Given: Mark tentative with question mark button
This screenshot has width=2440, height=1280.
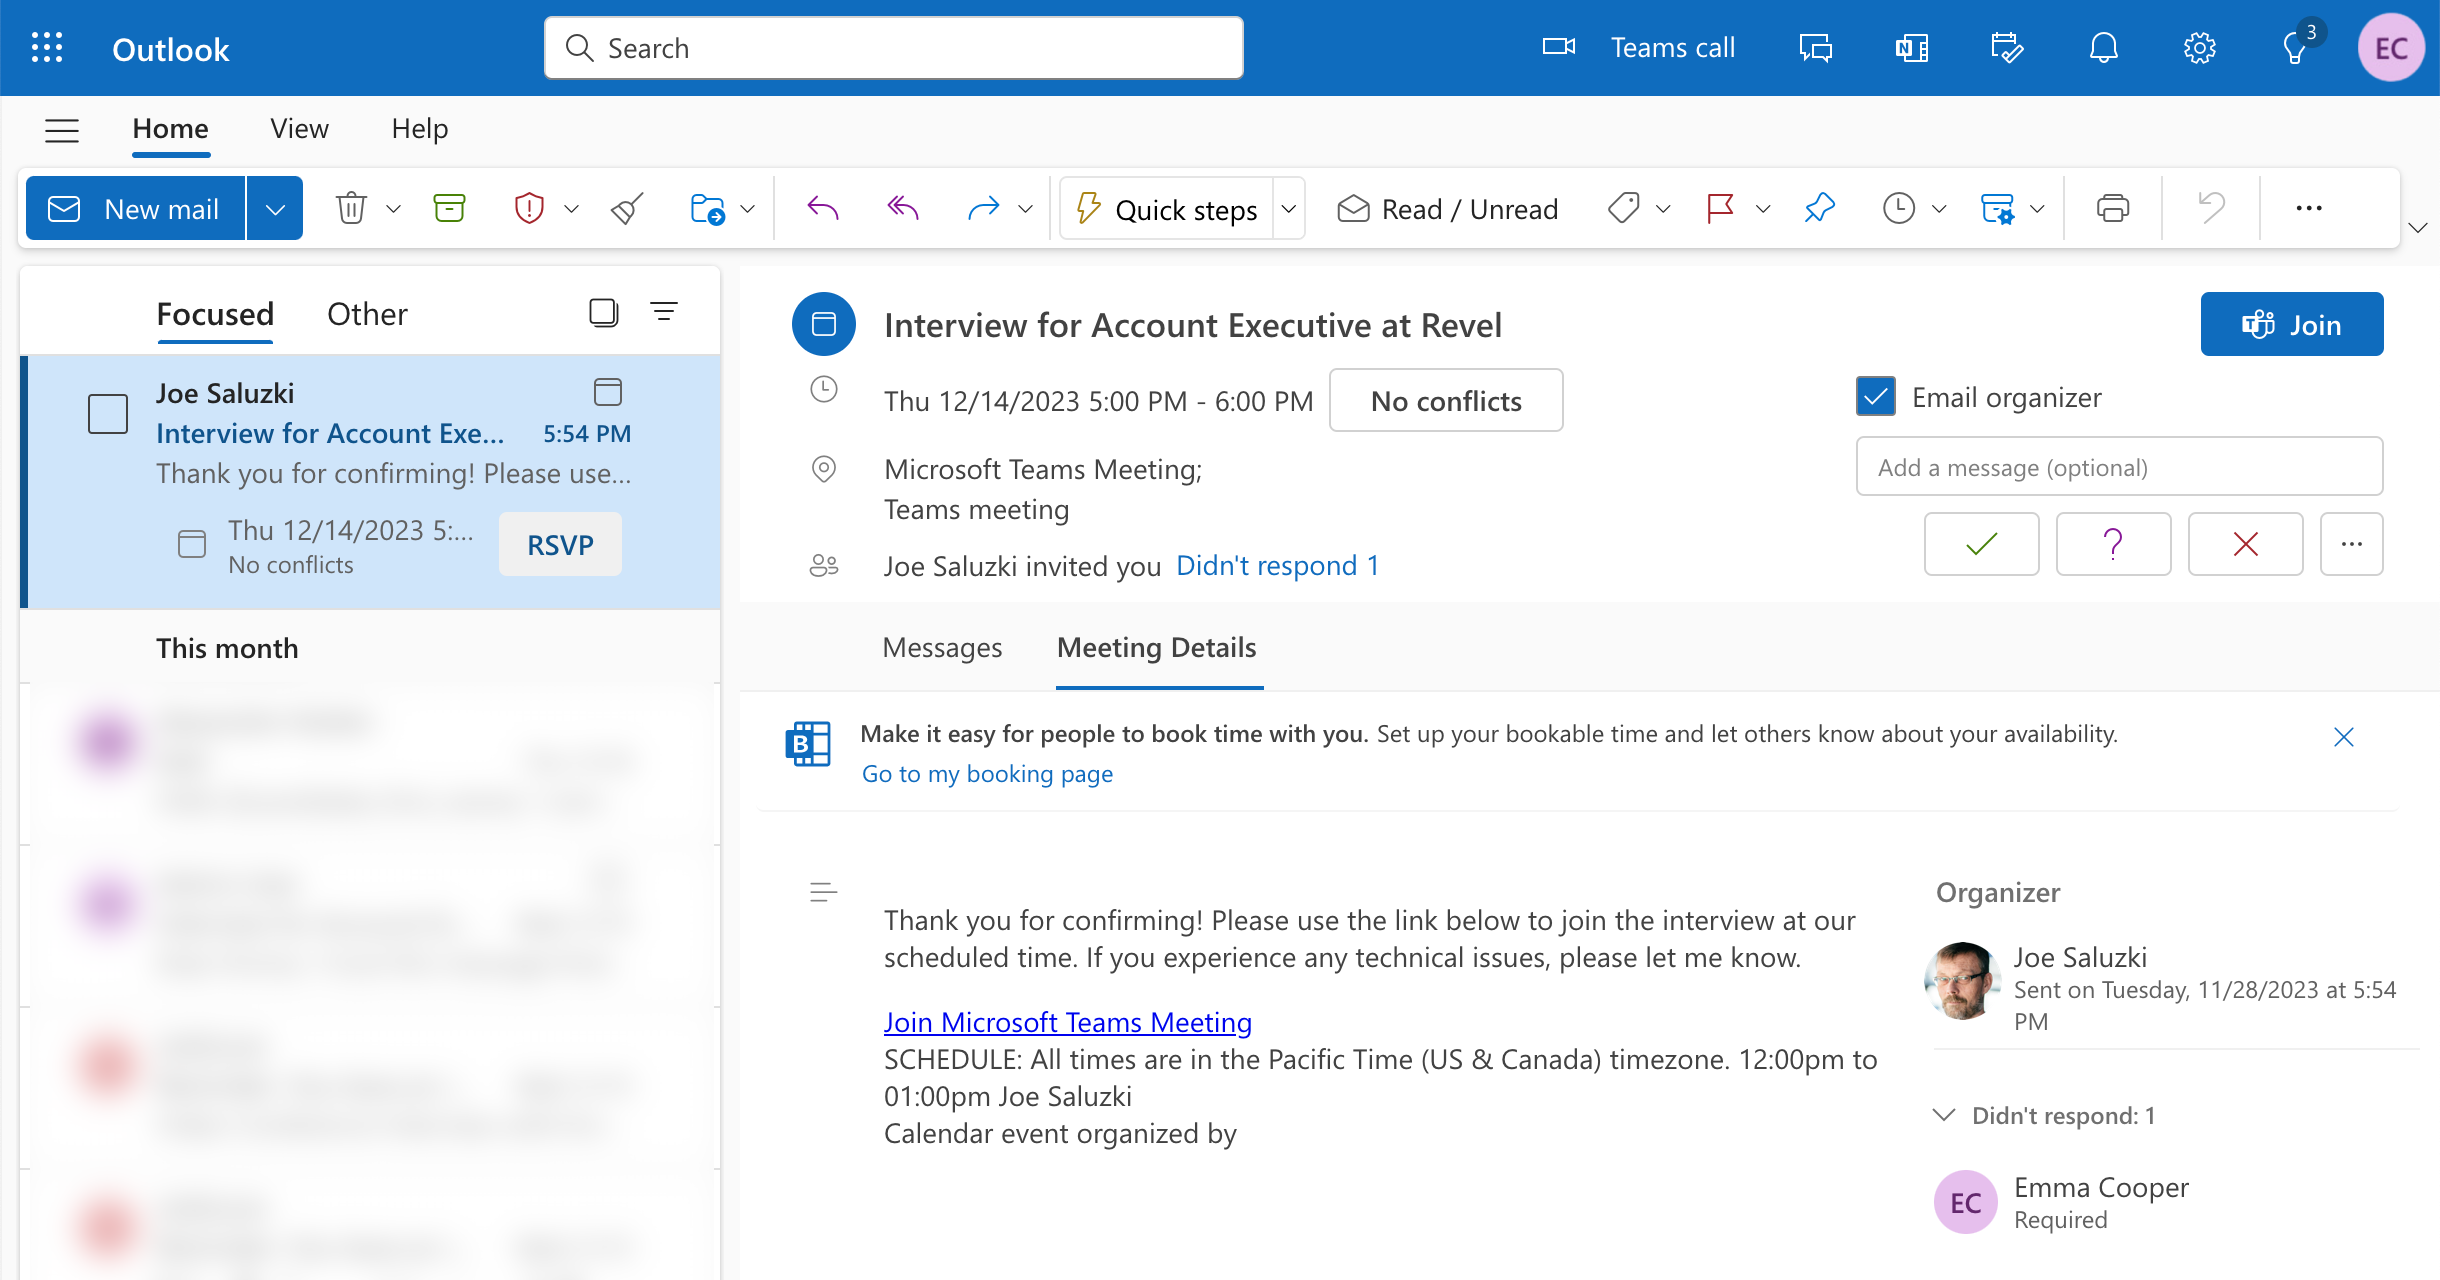Looking at the screenshot, I should (x=2113, y=544).
